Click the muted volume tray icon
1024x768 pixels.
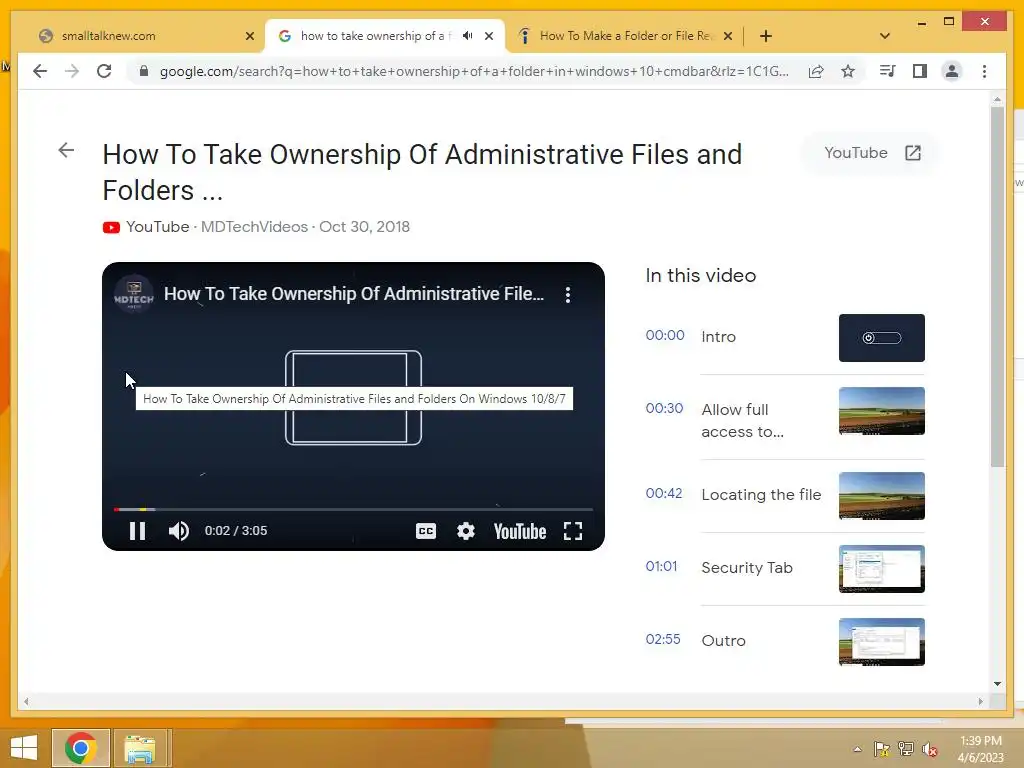930,749
